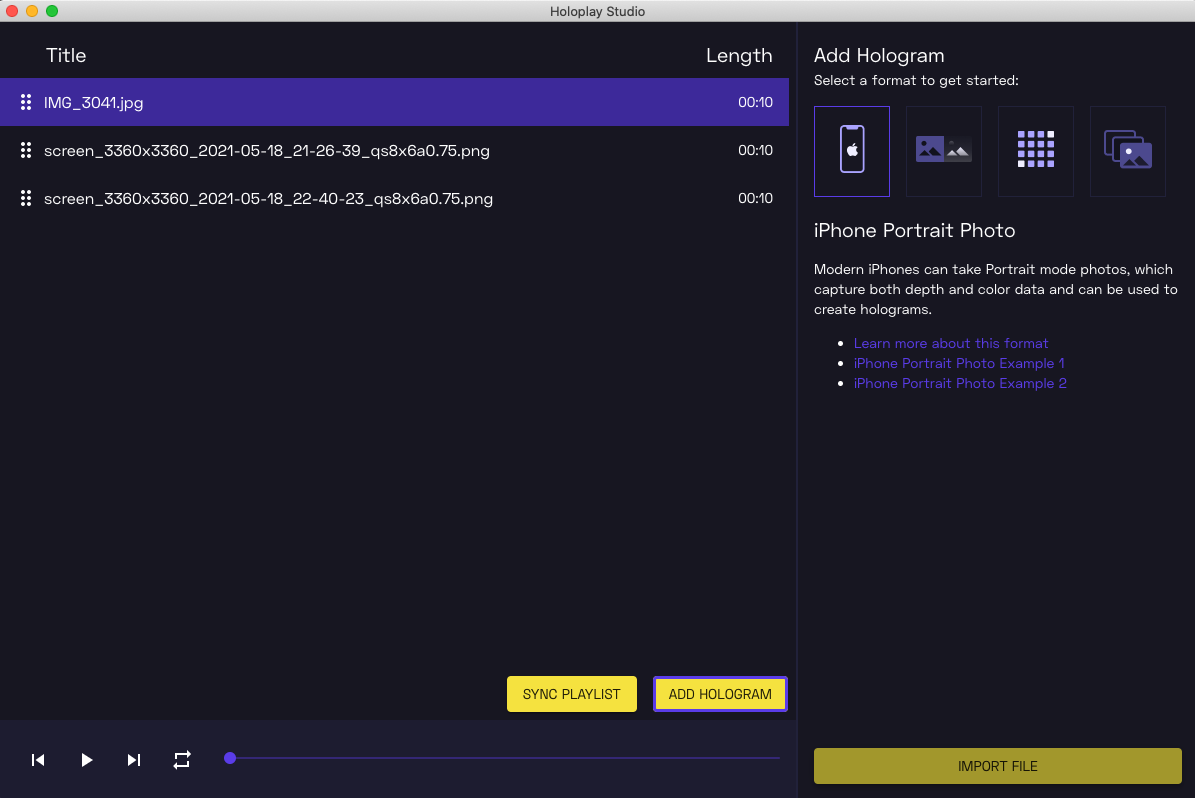Image resolution: width=1195 pixels, height=798 pixels.
Task: Click the ADD HOLOGRAM button
Action: point(720,694)
